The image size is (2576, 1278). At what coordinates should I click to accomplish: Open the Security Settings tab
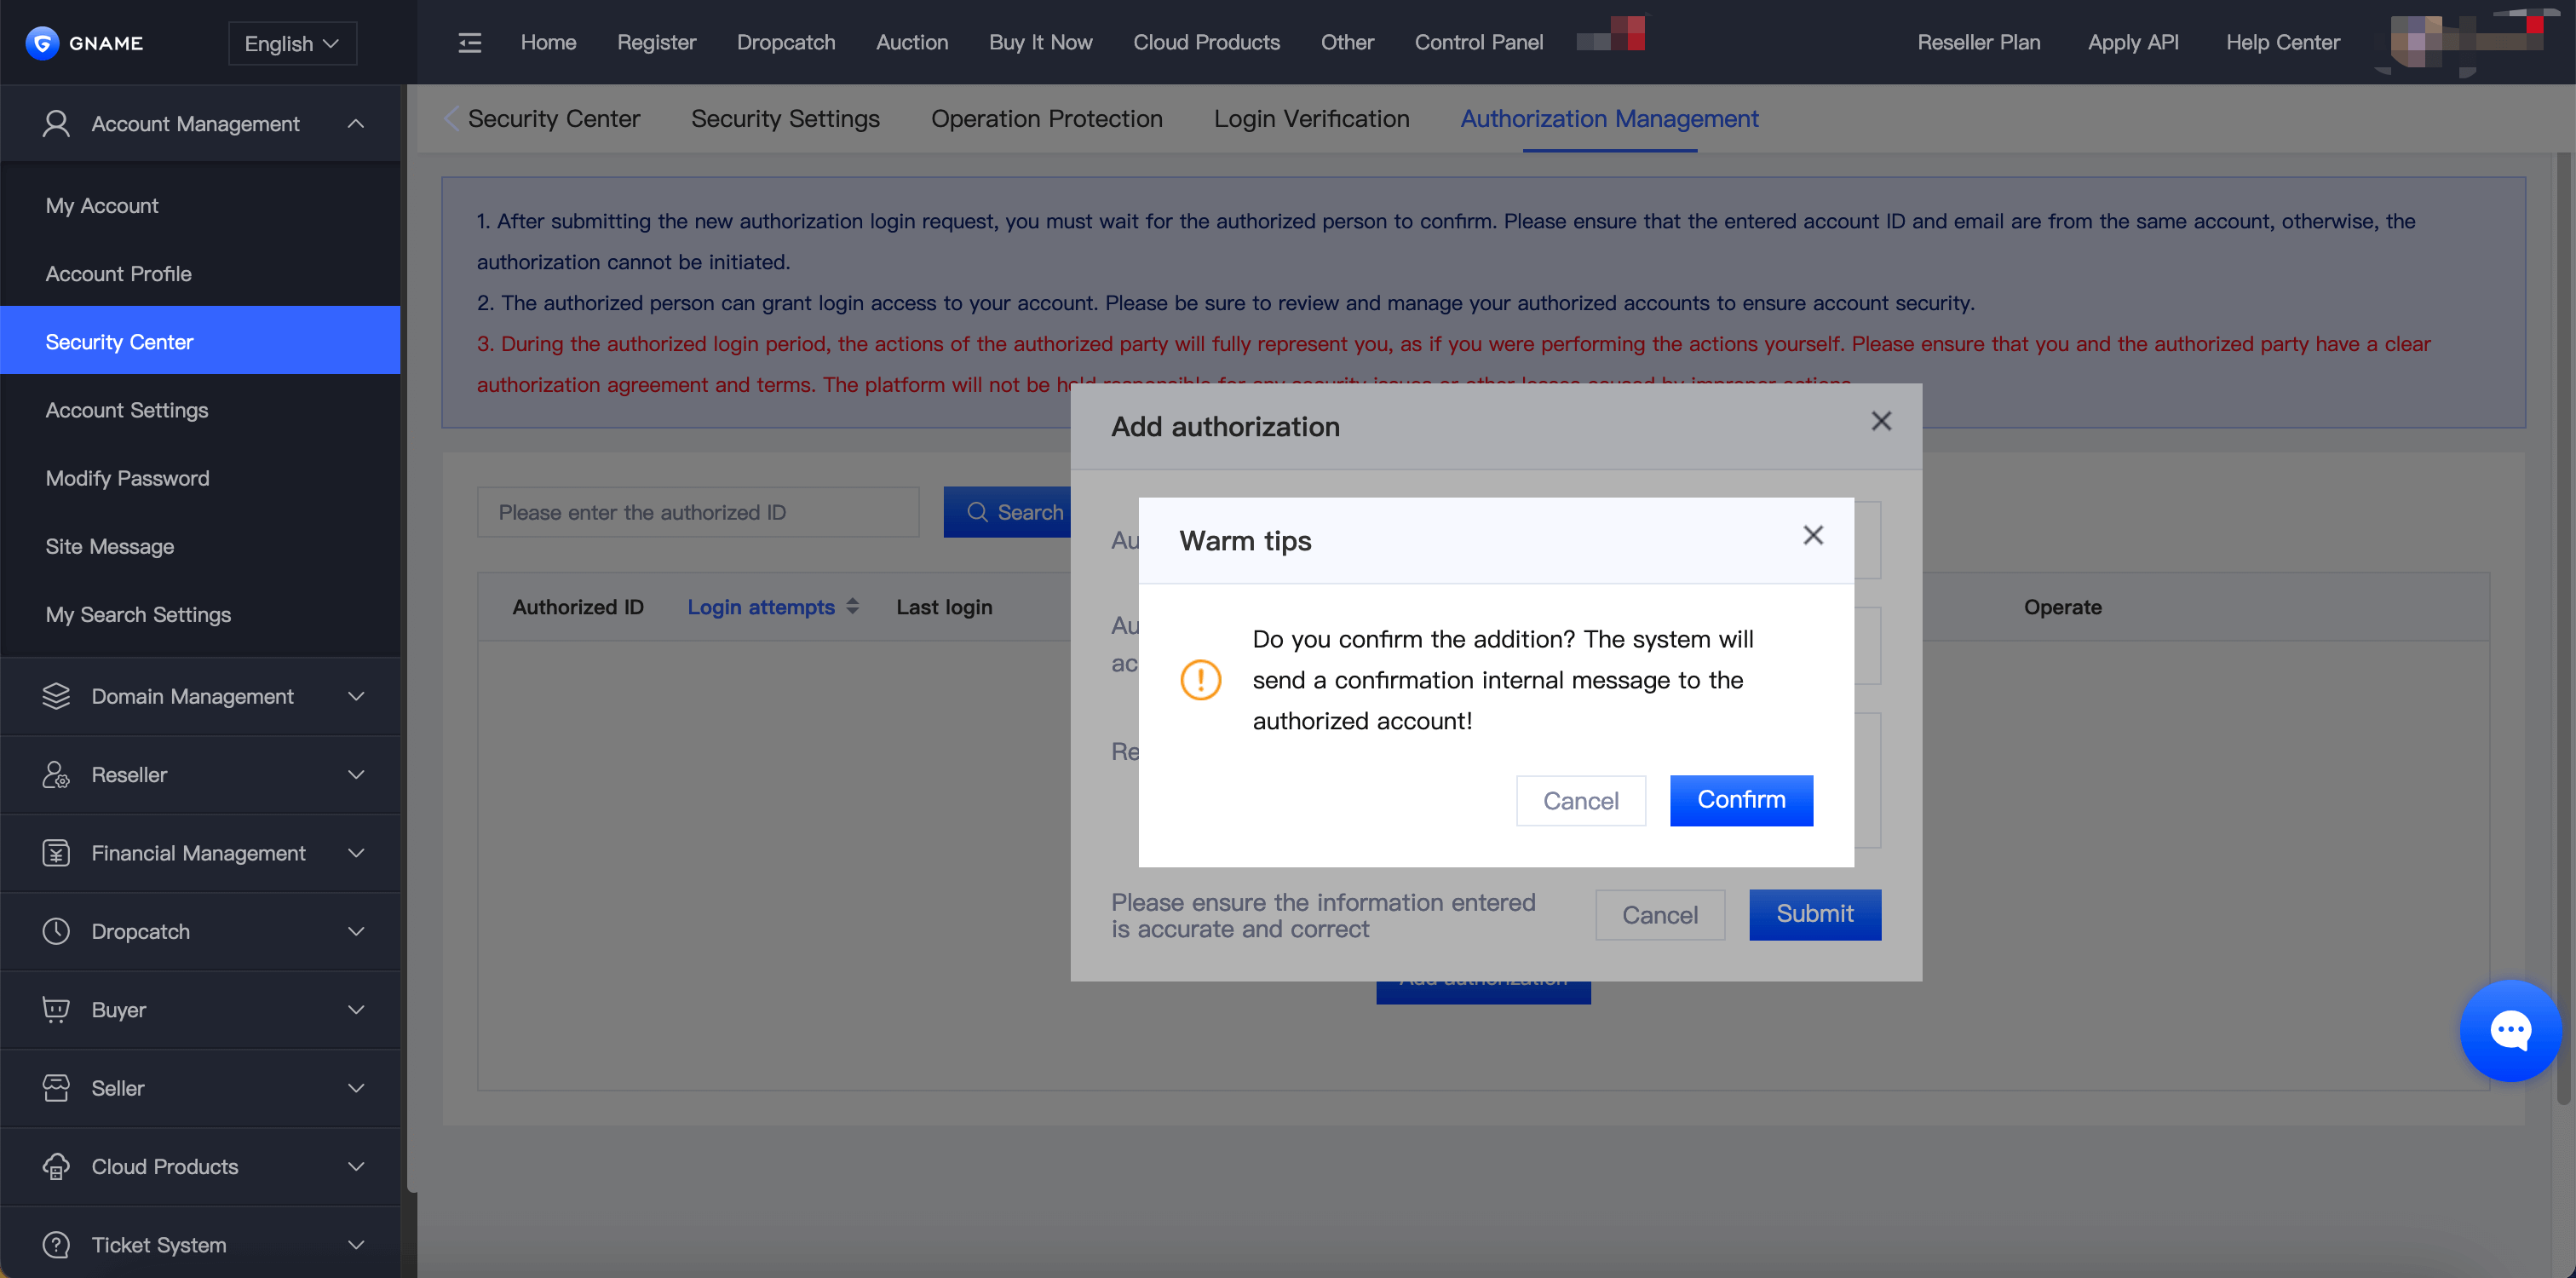point(785,119)
